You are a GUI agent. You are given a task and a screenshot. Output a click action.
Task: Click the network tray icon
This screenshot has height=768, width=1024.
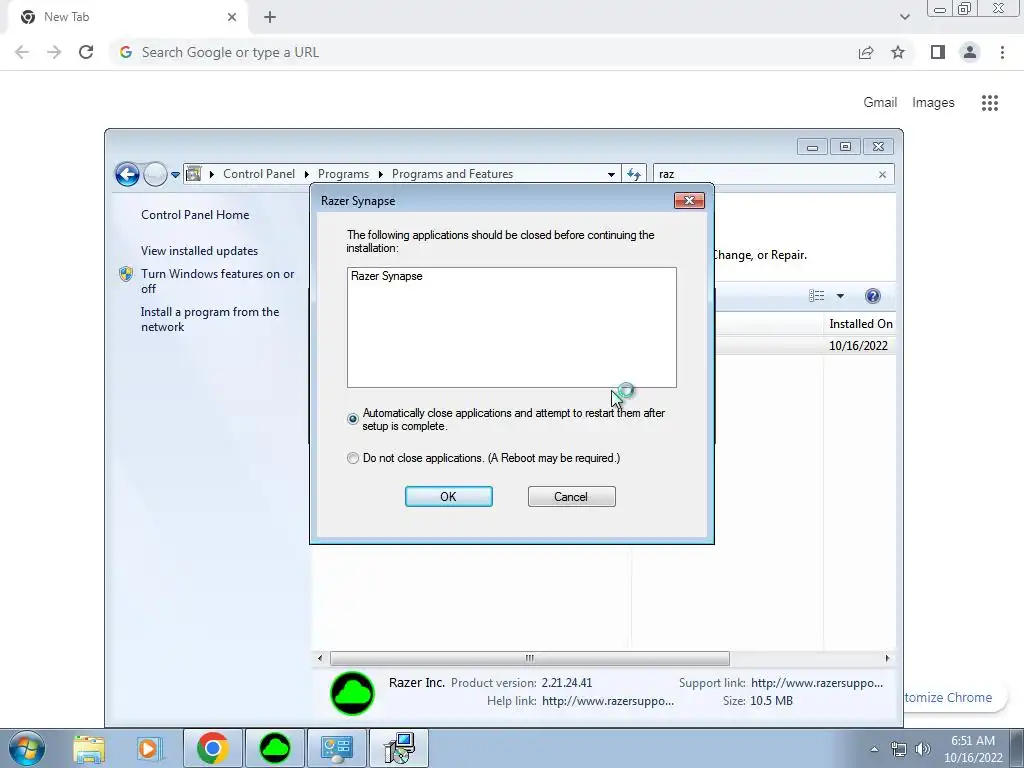(x=899, y=749)
